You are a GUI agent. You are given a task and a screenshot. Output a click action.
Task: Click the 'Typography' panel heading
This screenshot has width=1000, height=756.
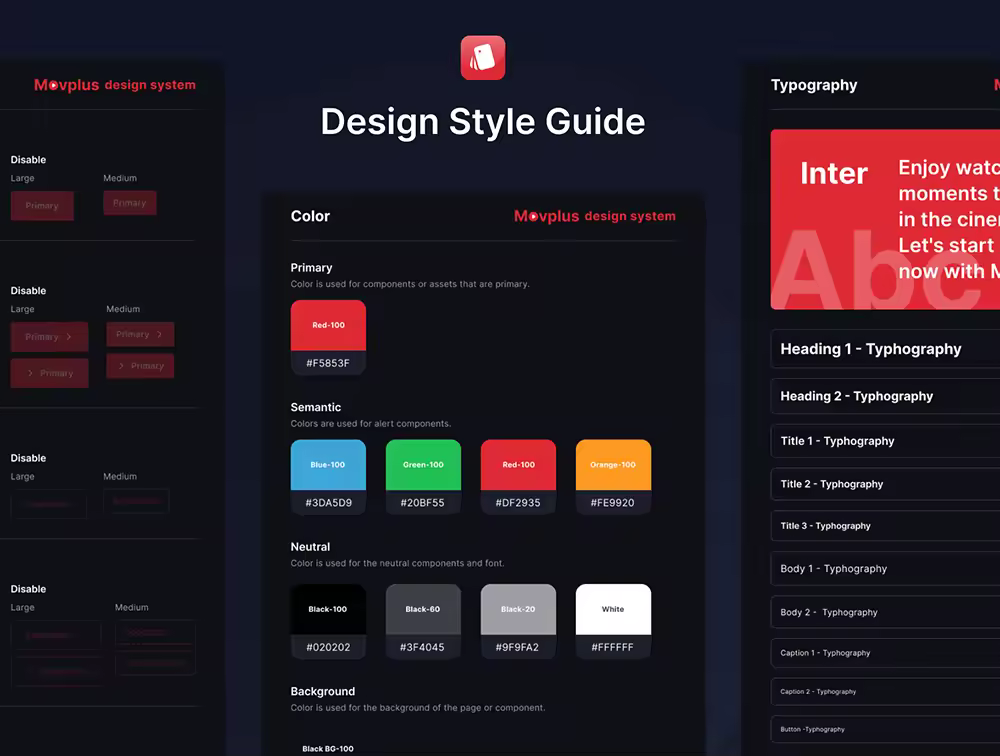click(x=814, y=85)
